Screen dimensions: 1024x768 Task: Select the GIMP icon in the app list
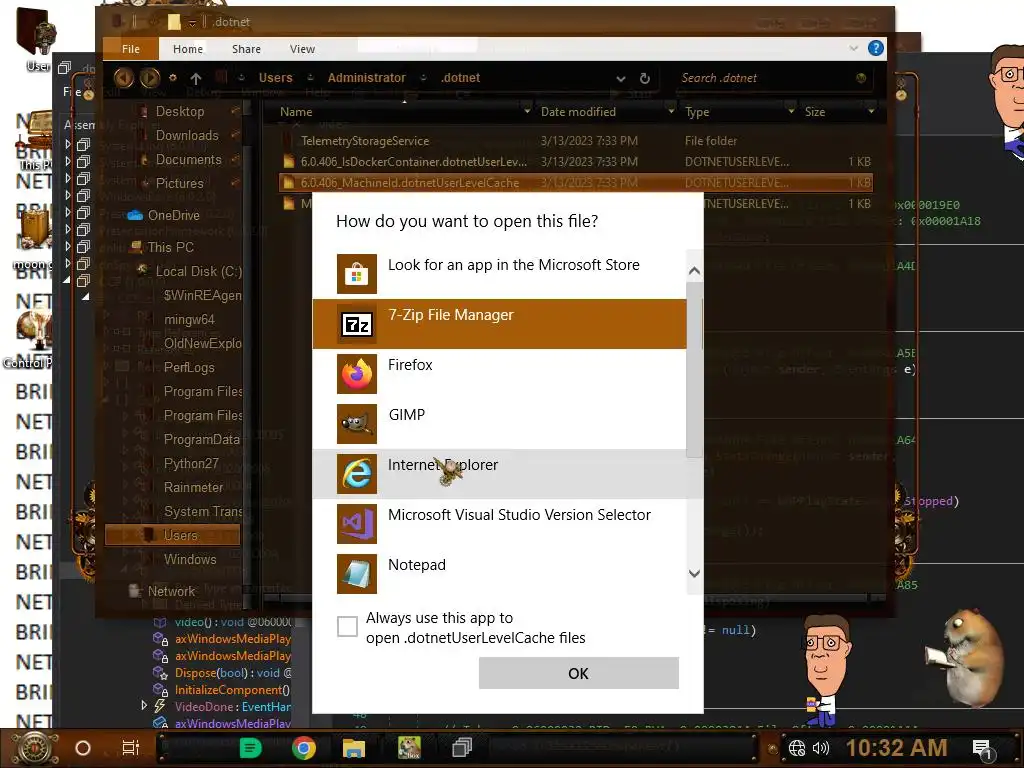click(357, 424)
